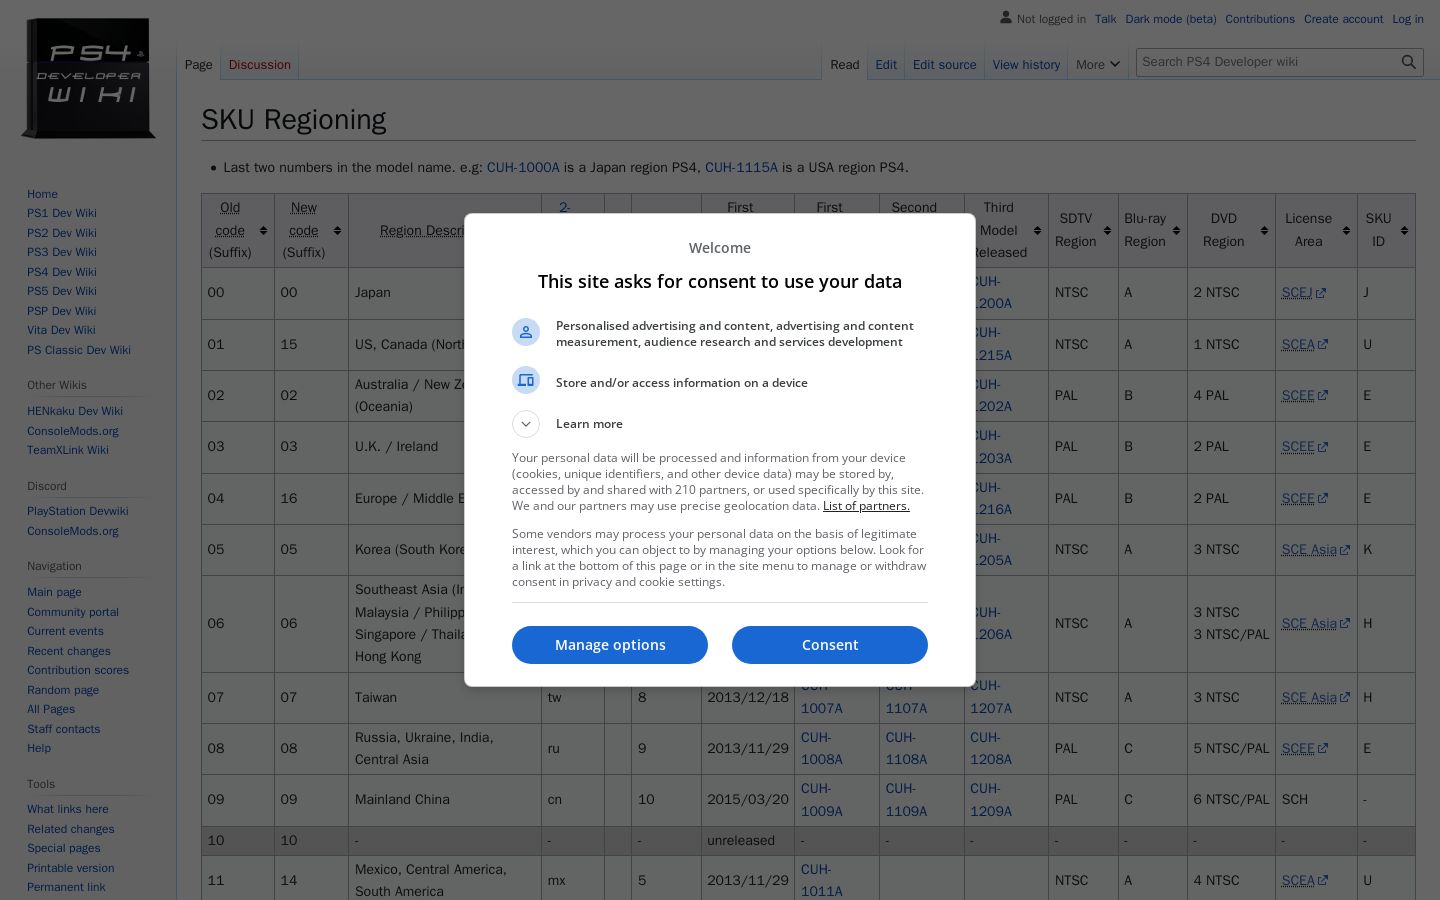Screen dimensions: 1440x900
Task: Open Printable version link
Action: pos(71,868)
